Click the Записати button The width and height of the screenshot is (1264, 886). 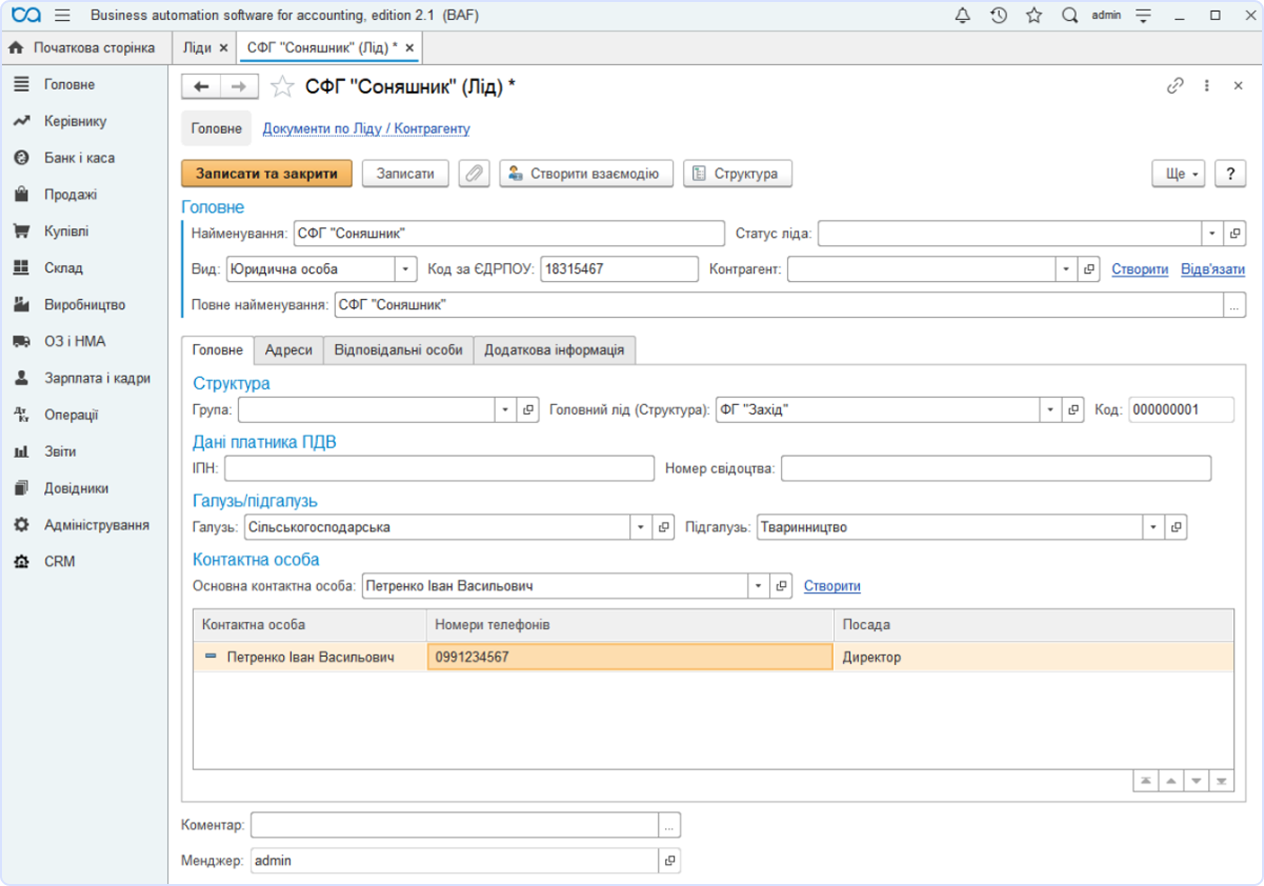(x=405, y=173)
